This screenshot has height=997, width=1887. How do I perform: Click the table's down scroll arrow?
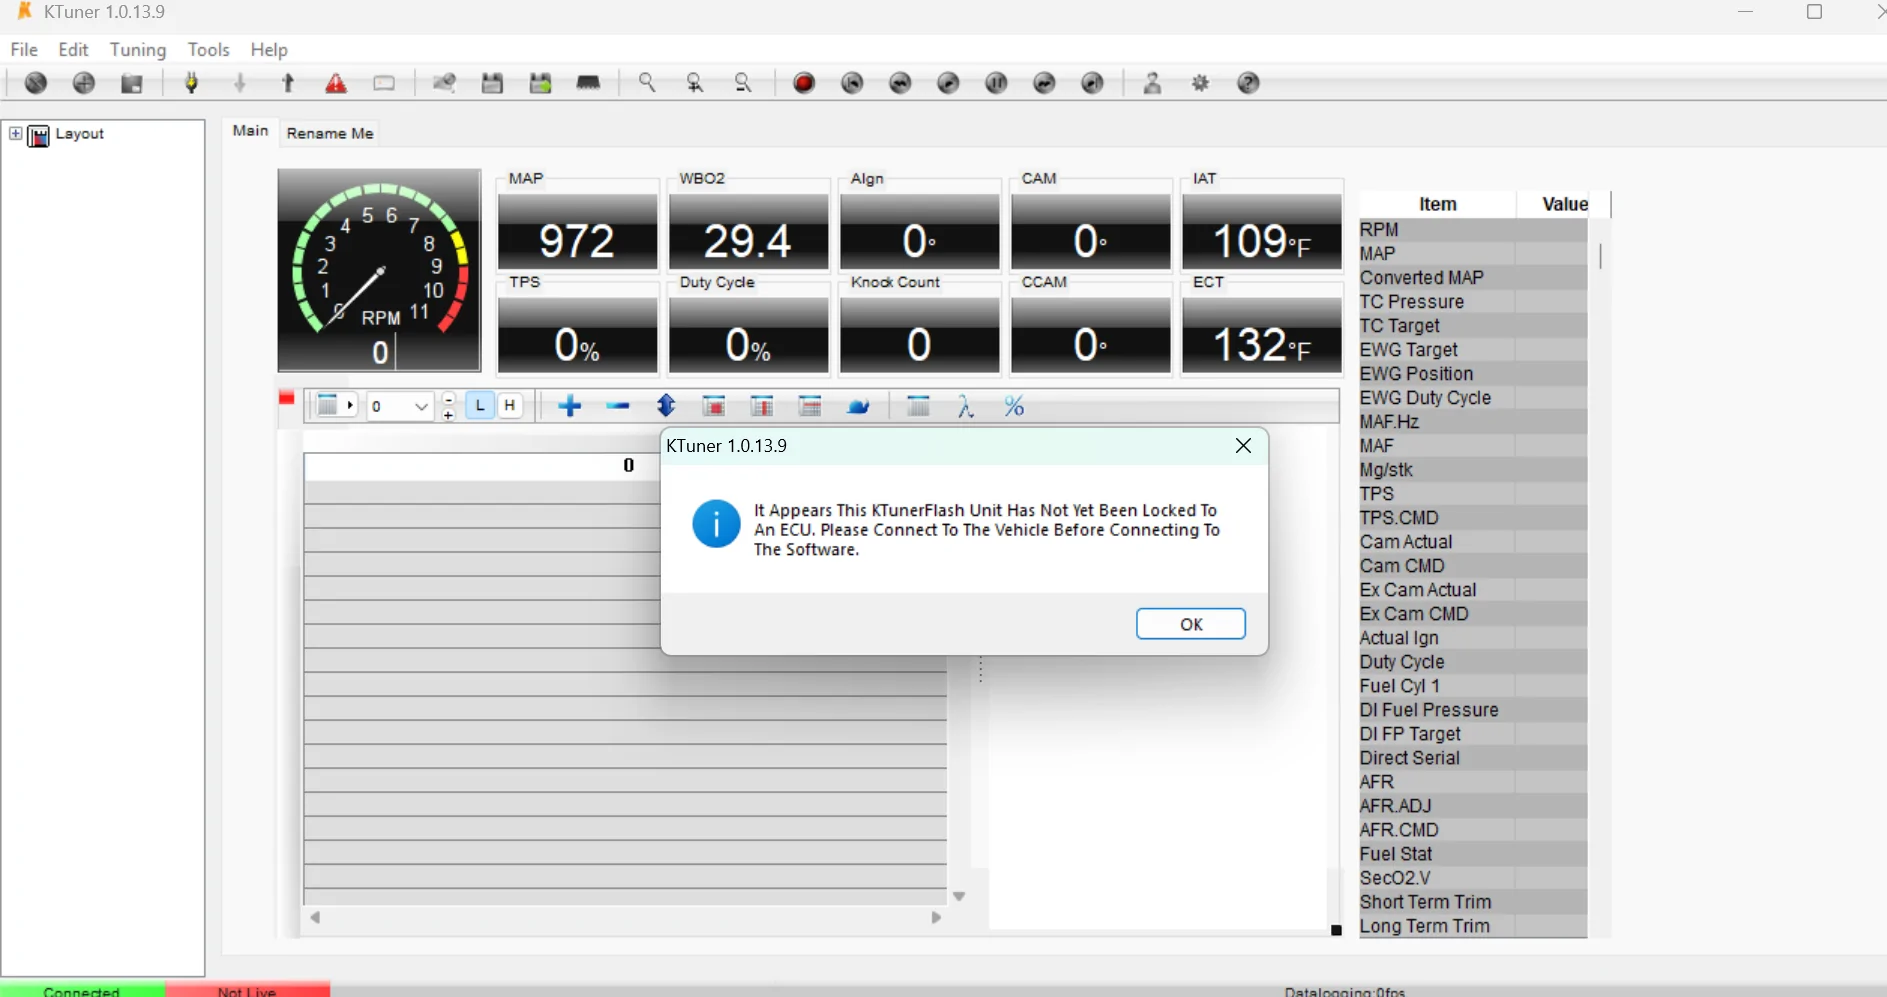click(x=959, y=896)
